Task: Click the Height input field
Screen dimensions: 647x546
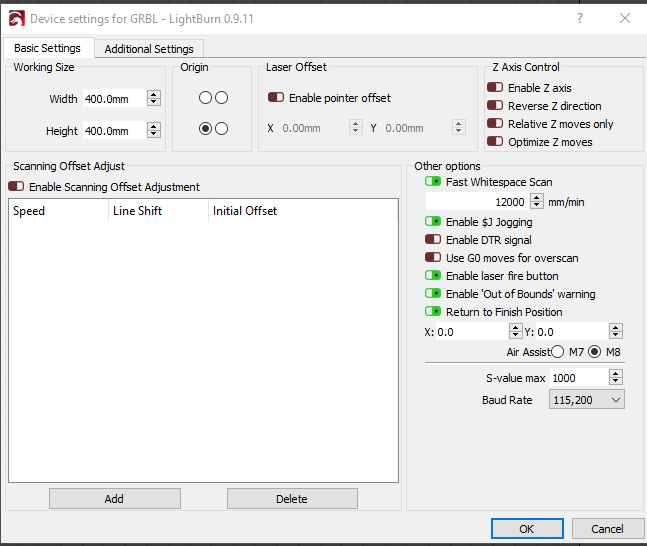Action: click(x=114, y=131)
